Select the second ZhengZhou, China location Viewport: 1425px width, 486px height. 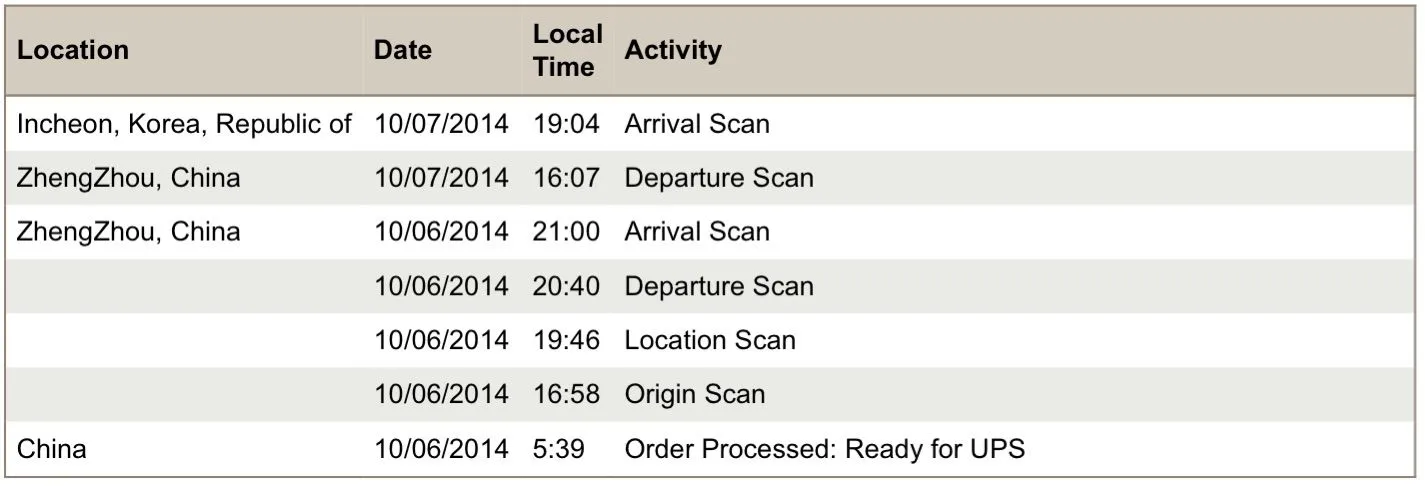tap(129, 233)
